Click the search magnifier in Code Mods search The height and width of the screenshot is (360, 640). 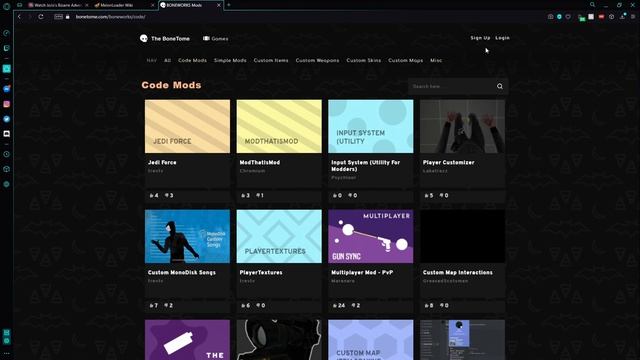pos(500,86)
